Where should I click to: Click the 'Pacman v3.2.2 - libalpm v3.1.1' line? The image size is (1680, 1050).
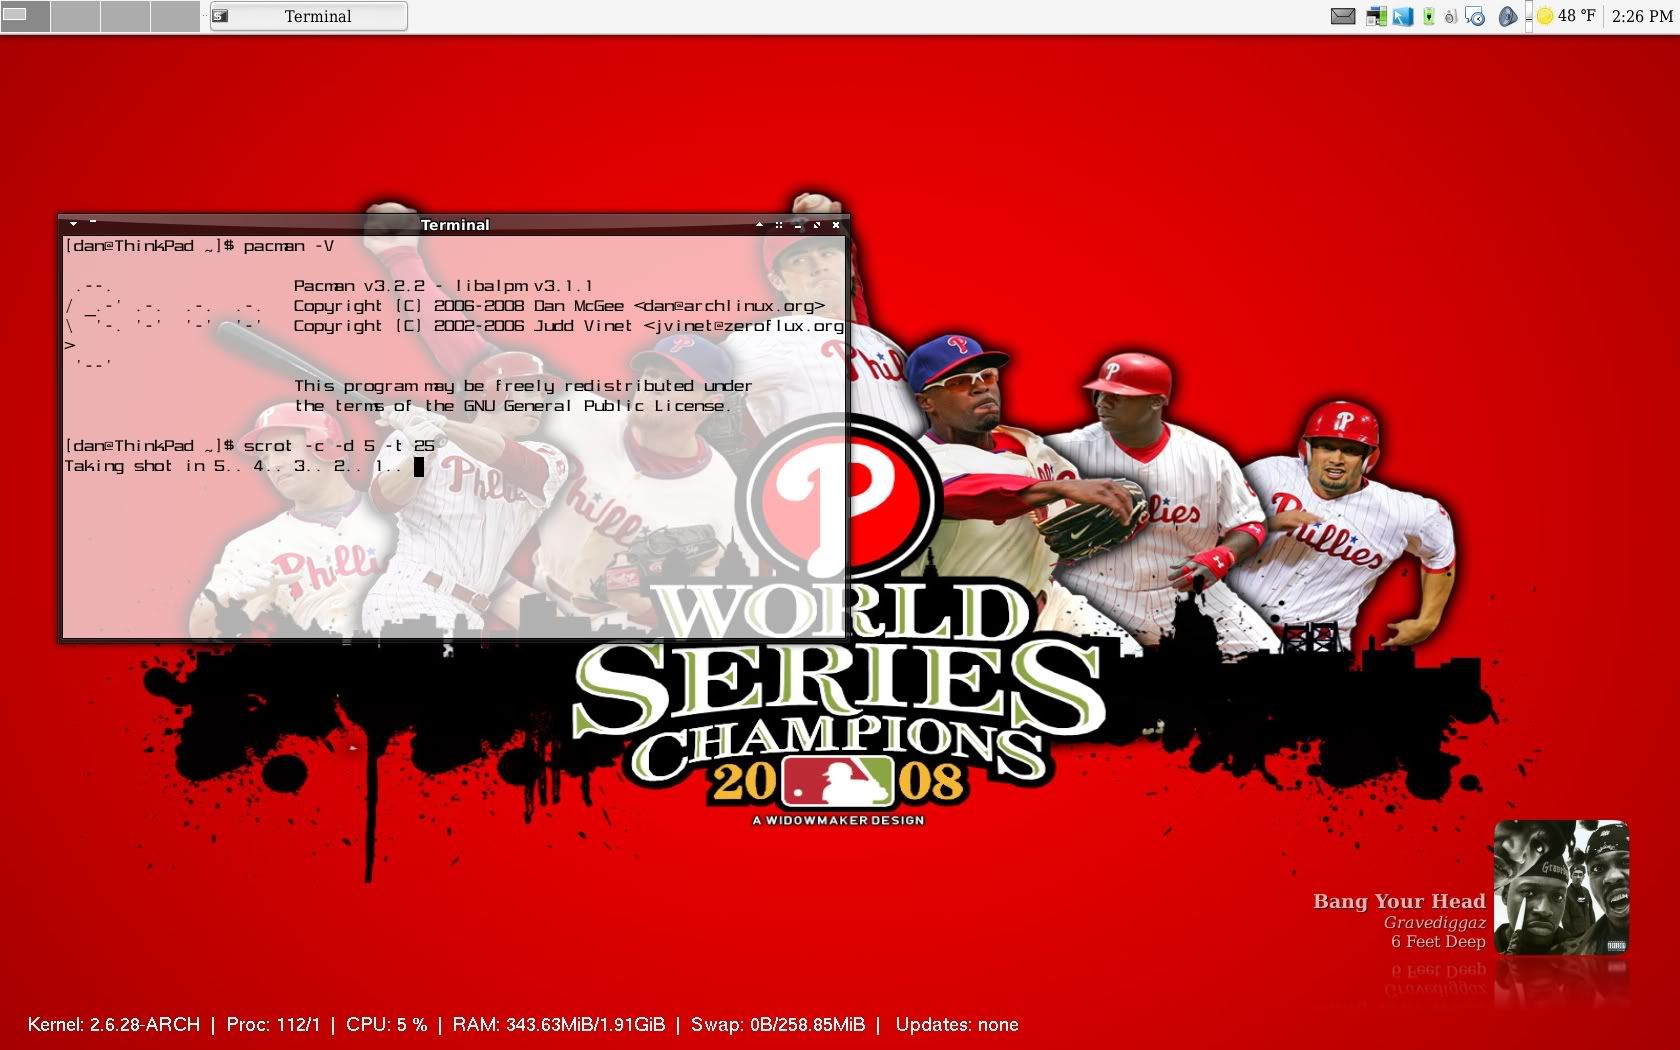pyautogui.click(x=443, y=286)
